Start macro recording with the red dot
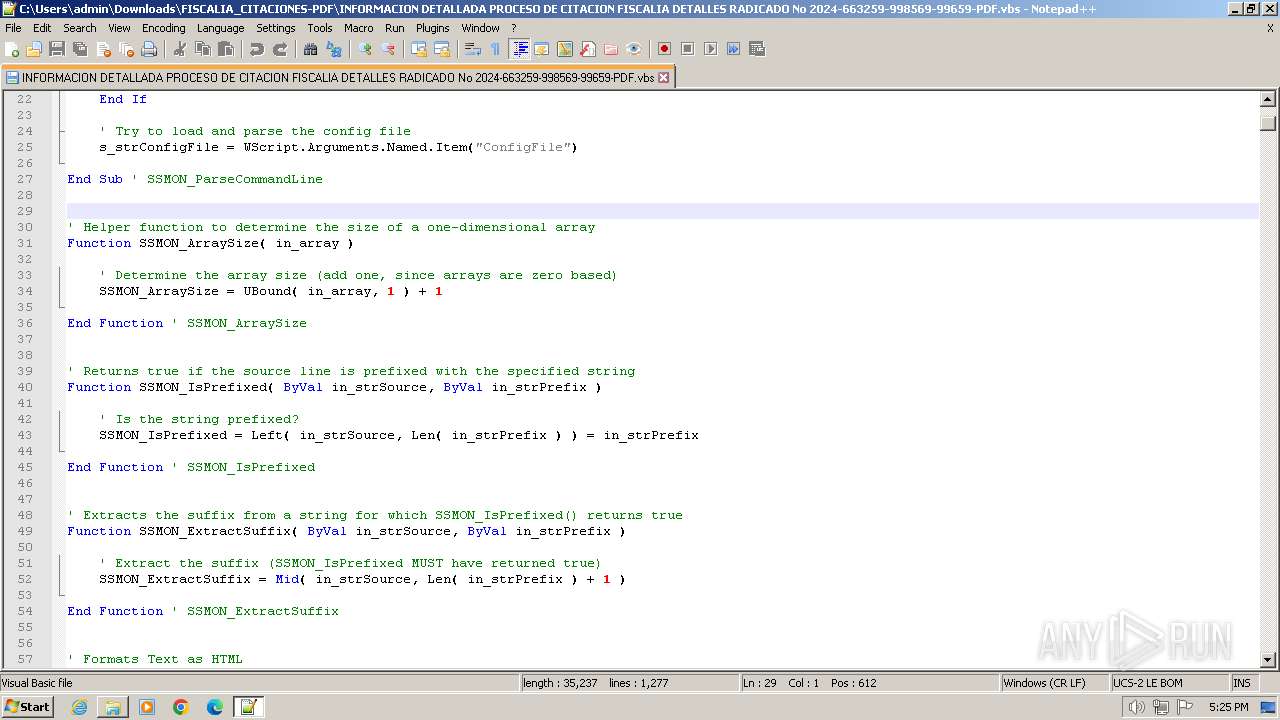The width and height of the screenshot is (1280, 720). (665, 49)
